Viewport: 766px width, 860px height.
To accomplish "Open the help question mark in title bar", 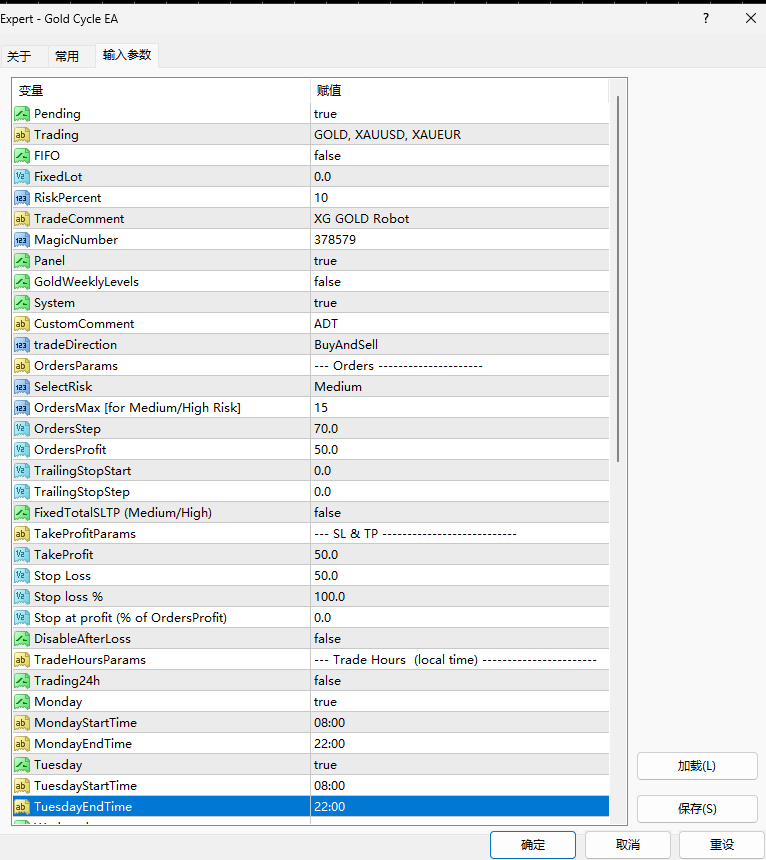I will (x=706, y=19).
